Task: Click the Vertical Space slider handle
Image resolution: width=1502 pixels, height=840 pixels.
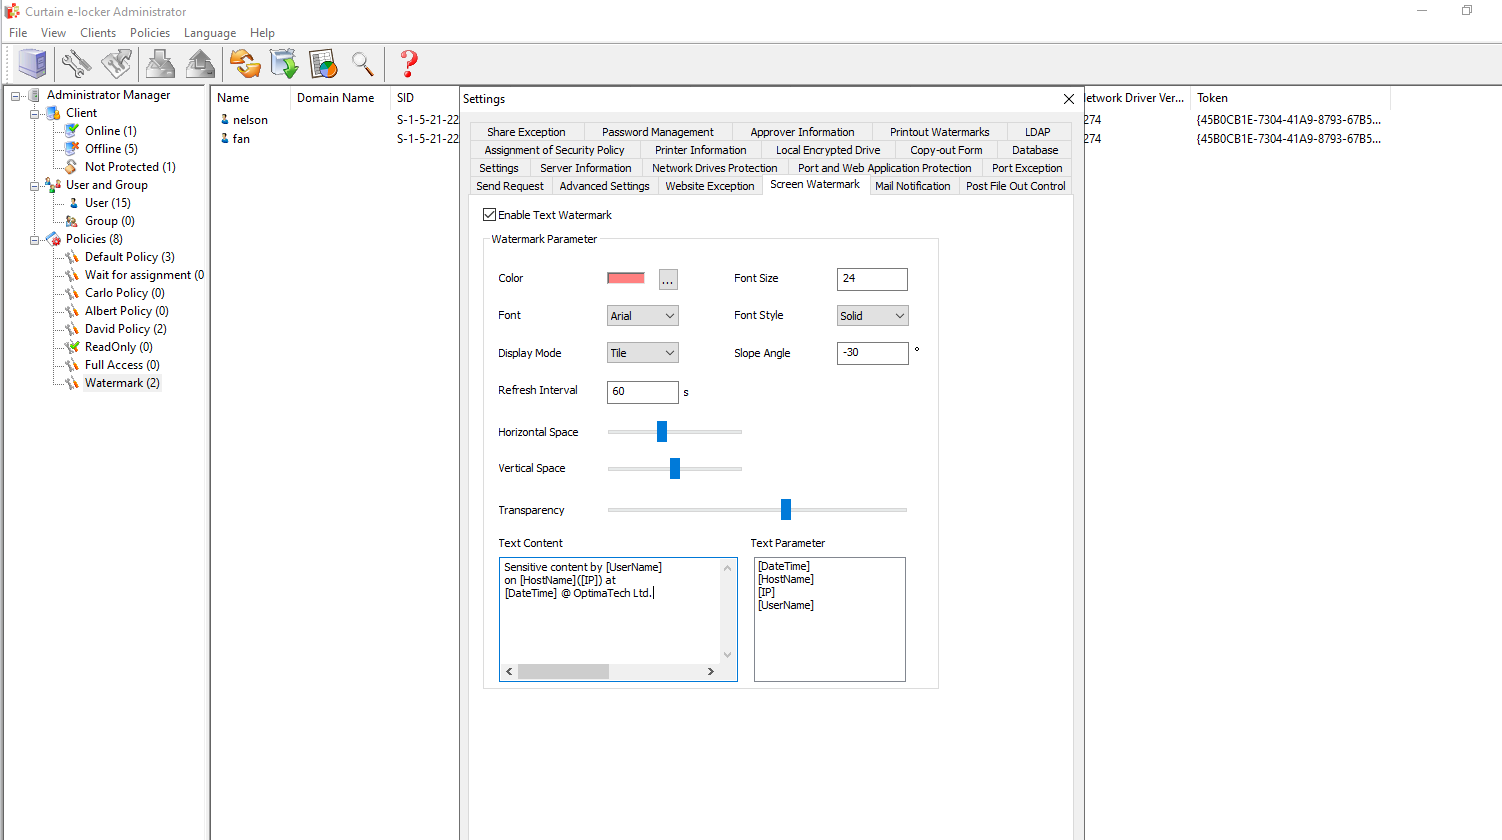Action: (675, 468)
